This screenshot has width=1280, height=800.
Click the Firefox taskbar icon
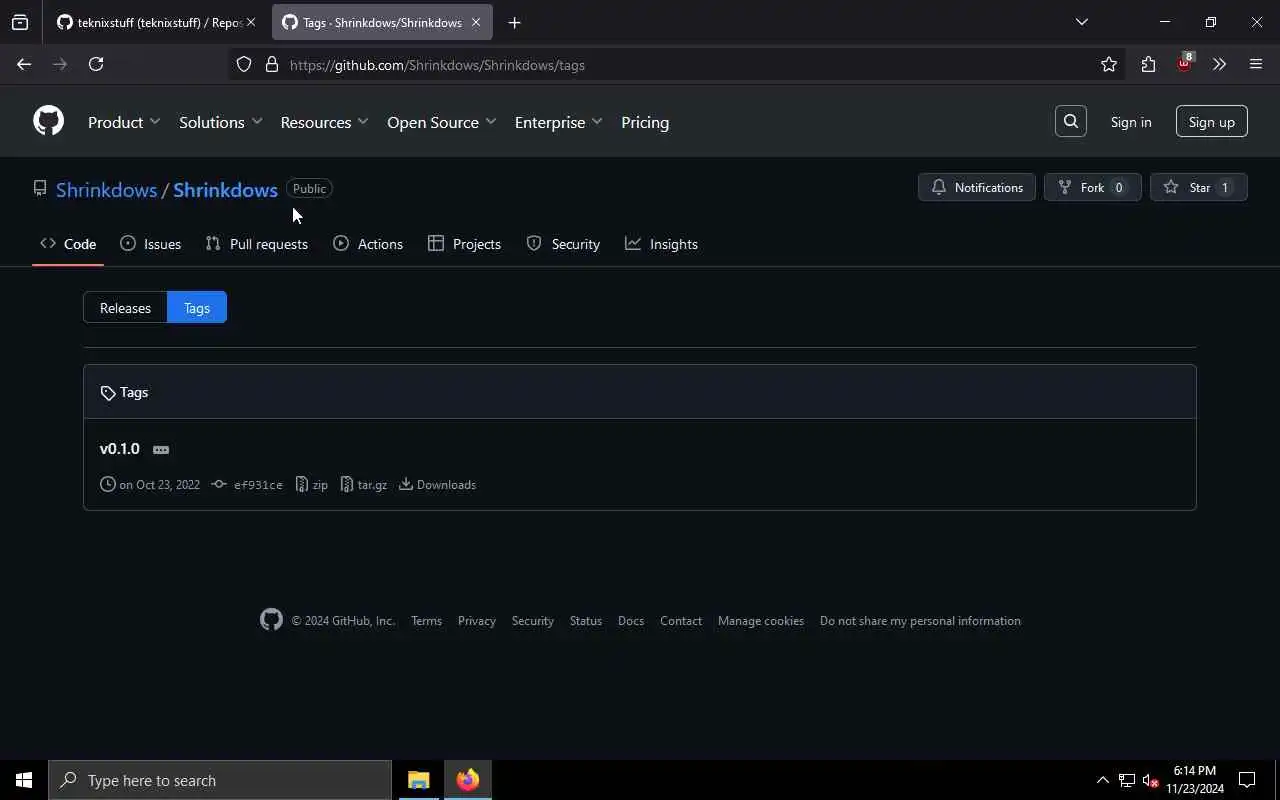click(x=468, y=780)
